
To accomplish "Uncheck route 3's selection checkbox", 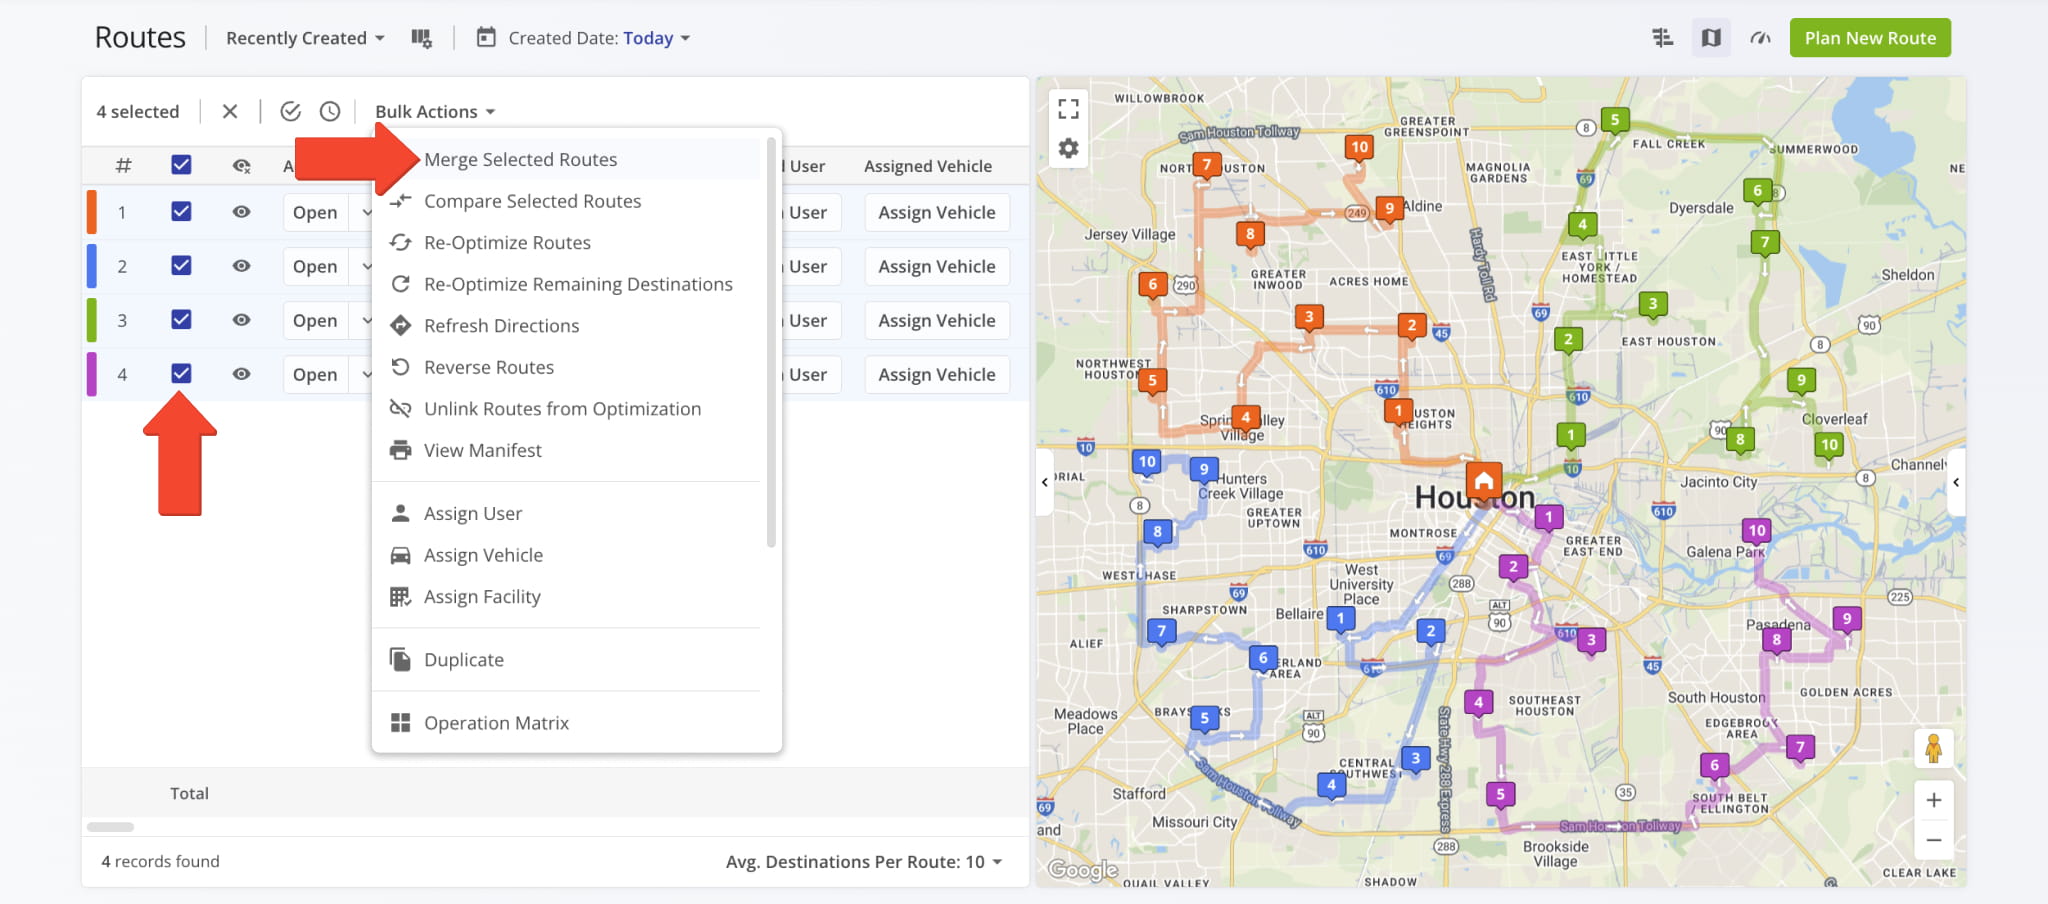I will (x=181, y=319).
